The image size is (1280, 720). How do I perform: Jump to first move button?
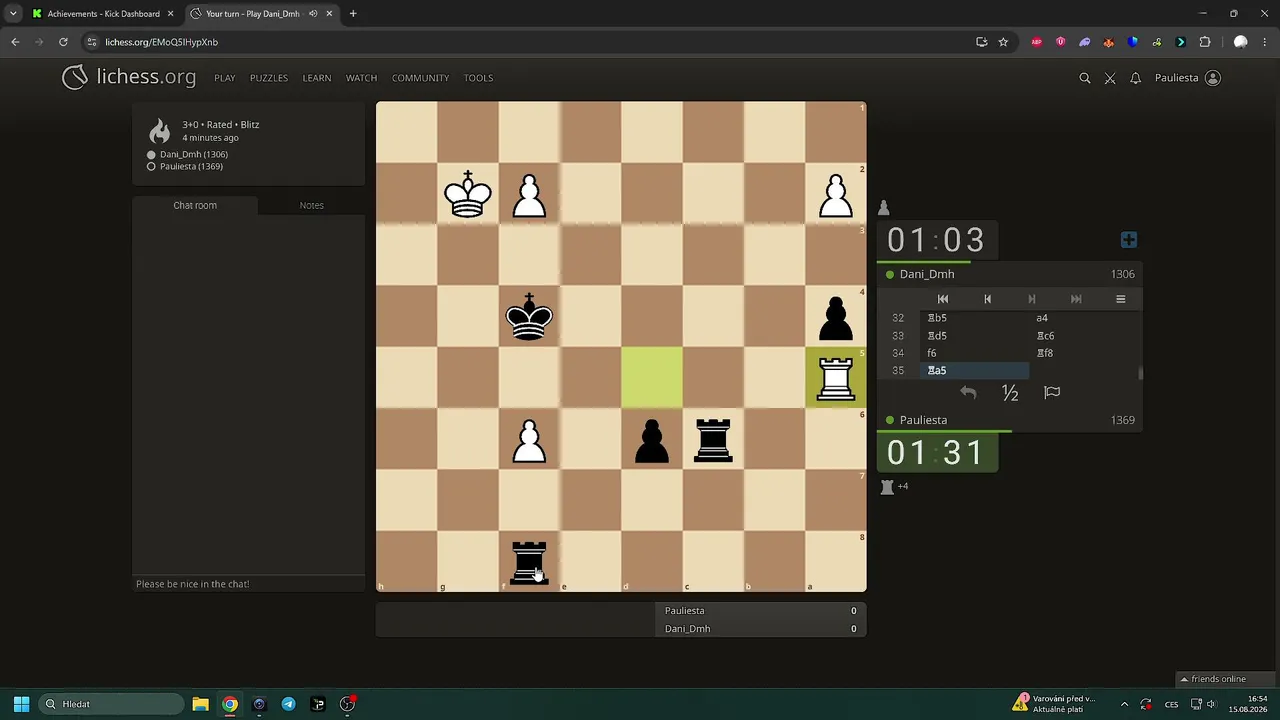point(942,299)
